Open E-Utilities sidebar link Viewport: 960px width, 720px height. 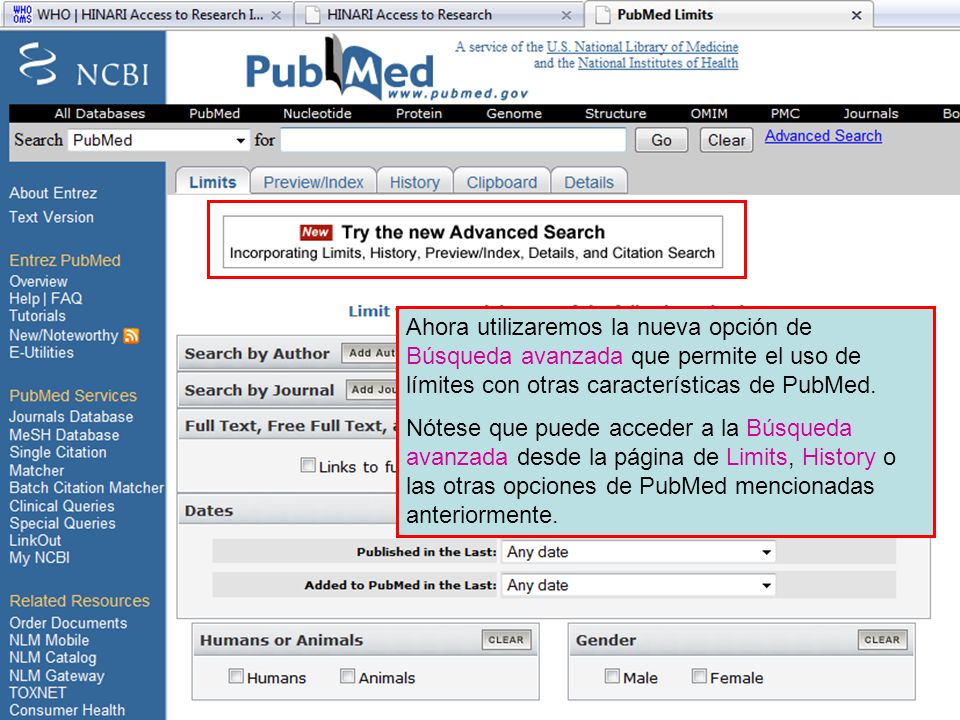tap(41, 353)
